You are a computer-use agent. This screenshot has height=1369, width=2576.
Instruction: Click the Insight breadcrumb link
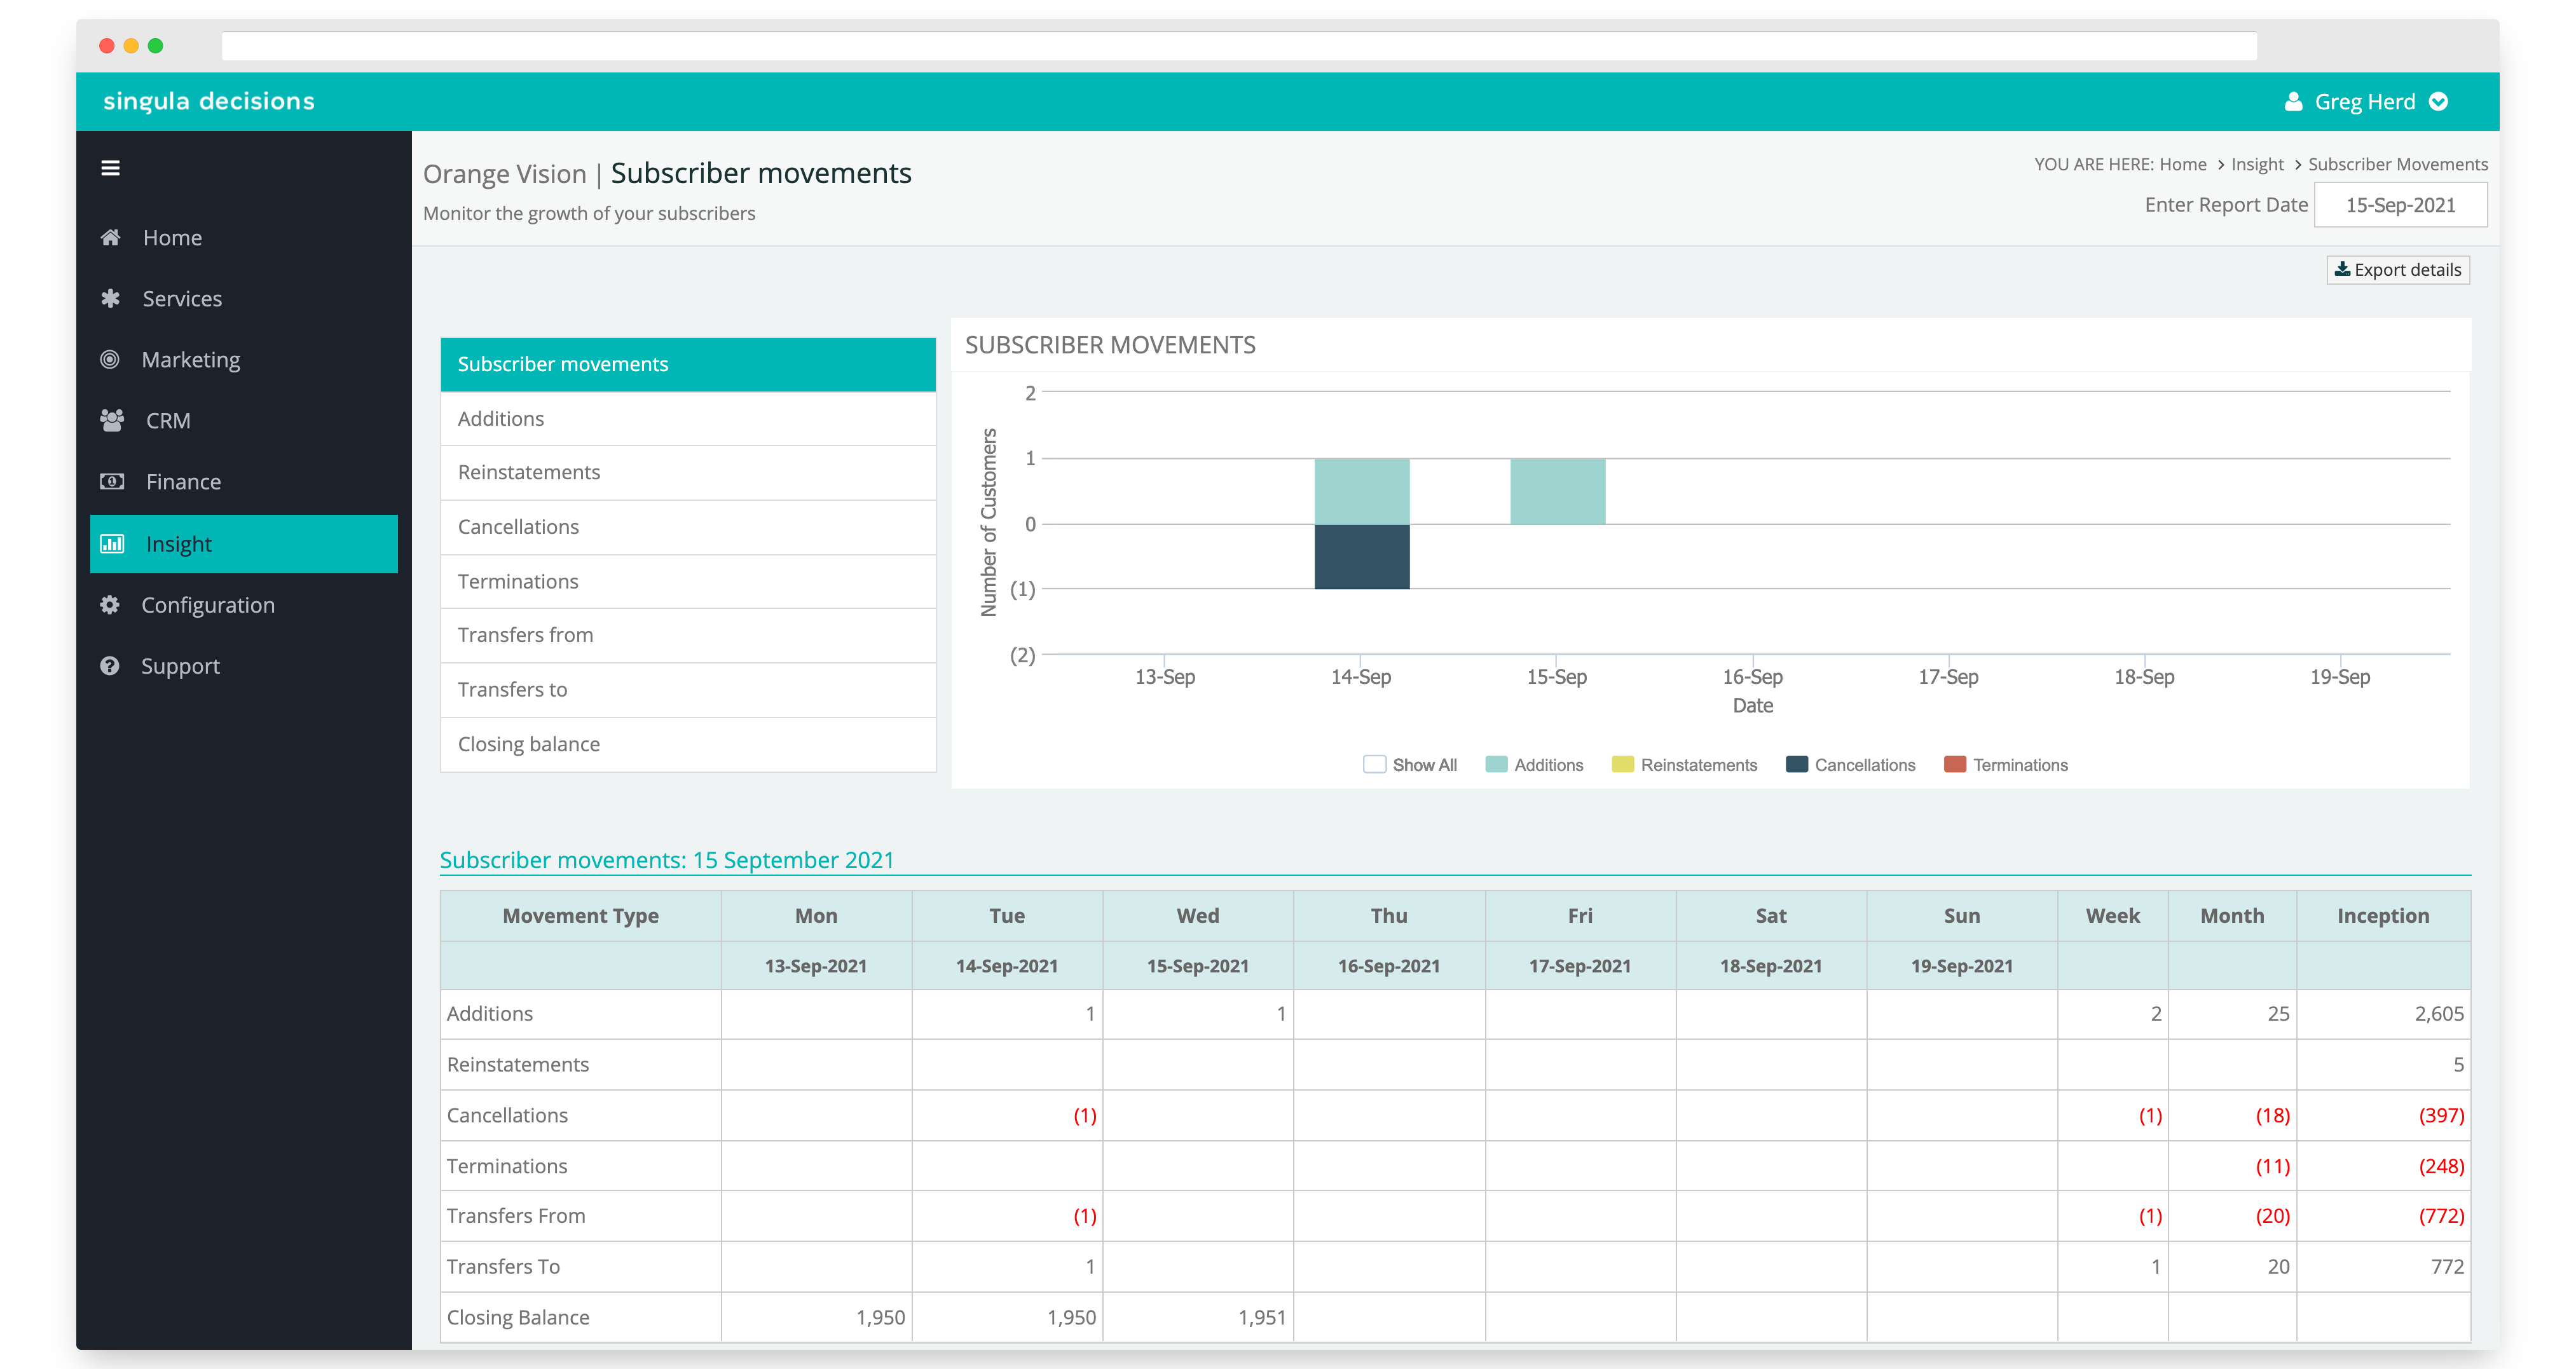(x=2257, y=164)
